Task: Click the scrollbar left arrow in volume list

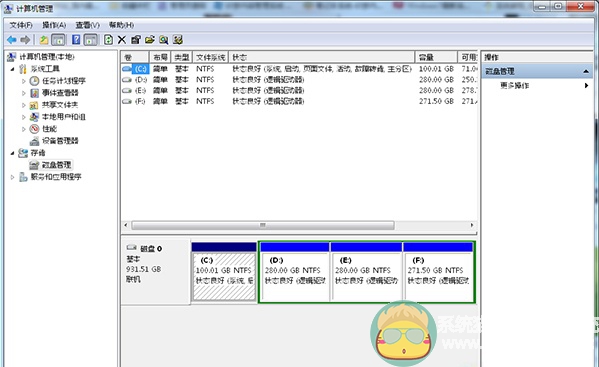Action: tap(126, 225)
